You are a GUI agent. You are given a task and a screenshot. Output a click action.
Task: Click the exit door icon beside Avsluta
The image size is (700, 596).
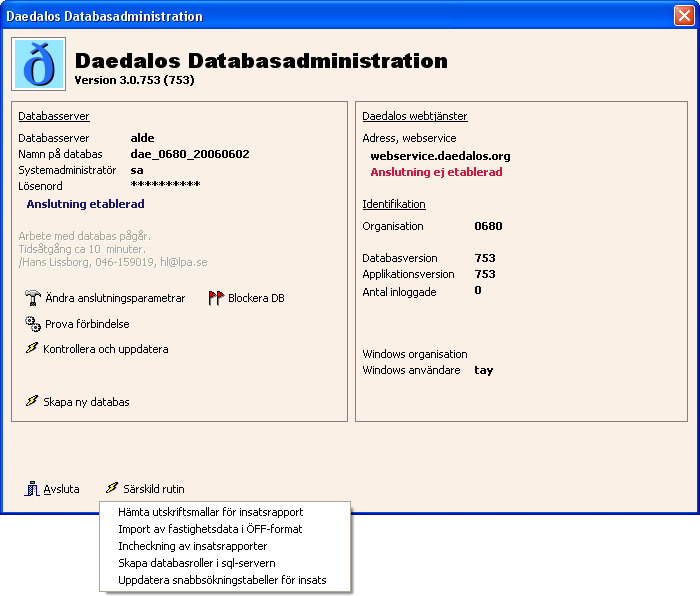32,489
